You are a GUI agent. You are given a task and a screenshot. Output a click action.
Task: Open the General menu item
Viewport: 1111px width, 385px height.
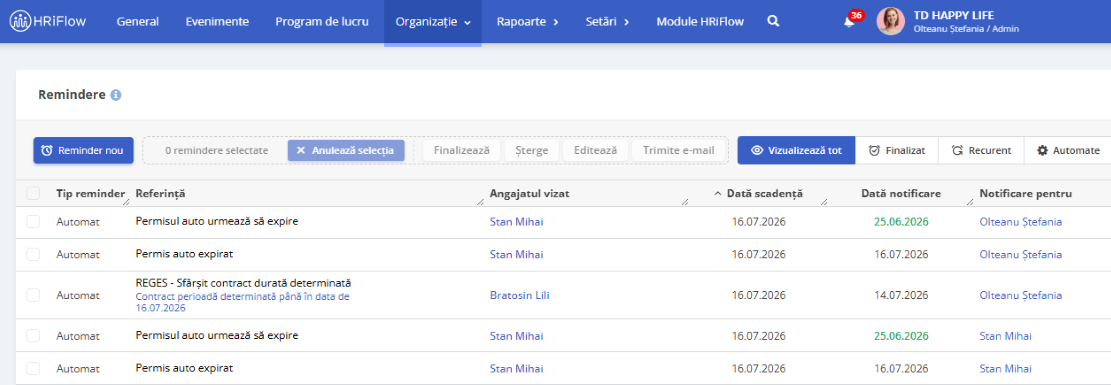(x=137, y=21)
